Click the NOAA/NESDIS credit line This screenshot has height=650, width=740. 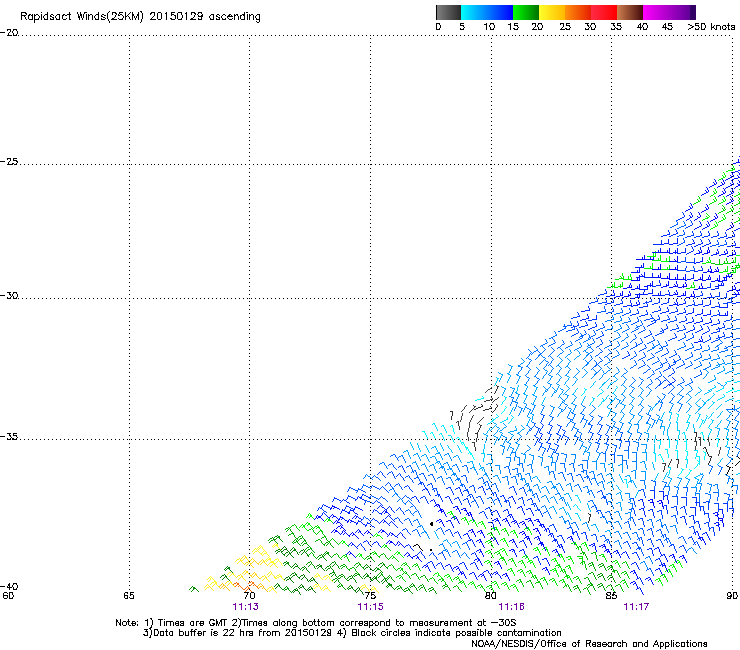click(x=589, y=644)
